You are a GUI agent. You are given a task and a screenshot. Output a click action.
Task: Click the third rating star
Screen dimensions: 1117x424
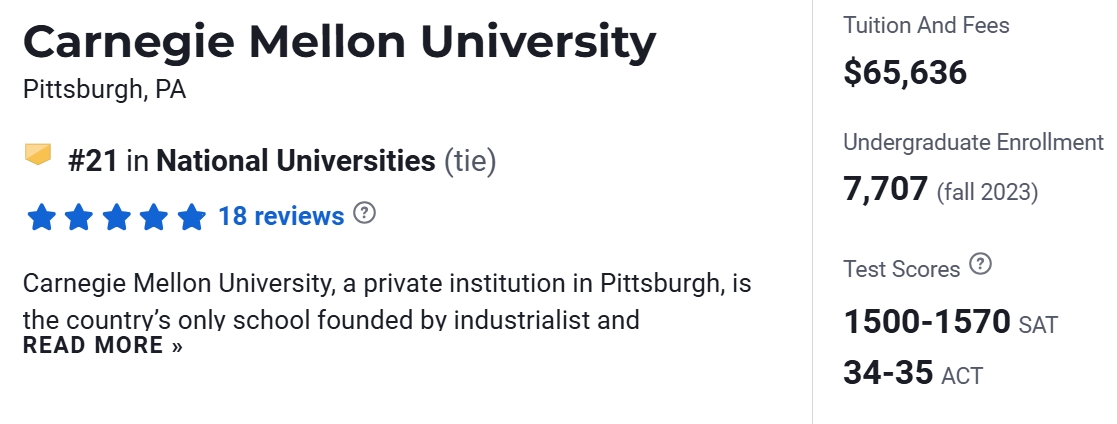click(117, 216)
